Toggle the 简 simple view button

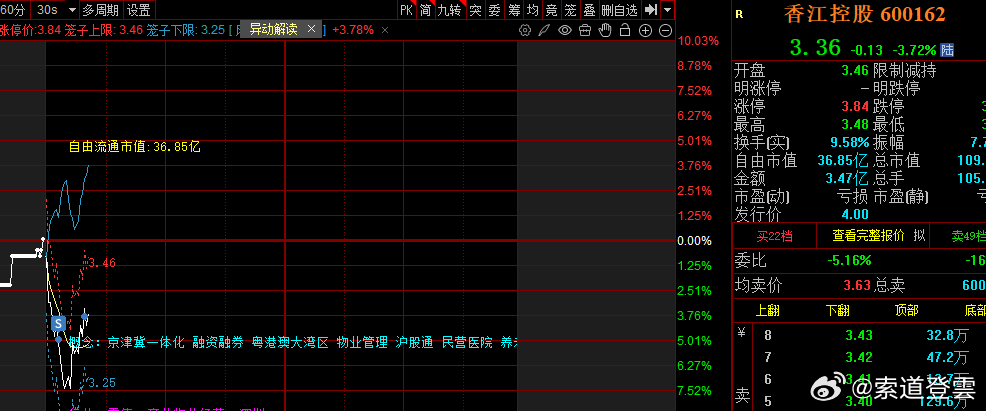(x=426, y=10)
